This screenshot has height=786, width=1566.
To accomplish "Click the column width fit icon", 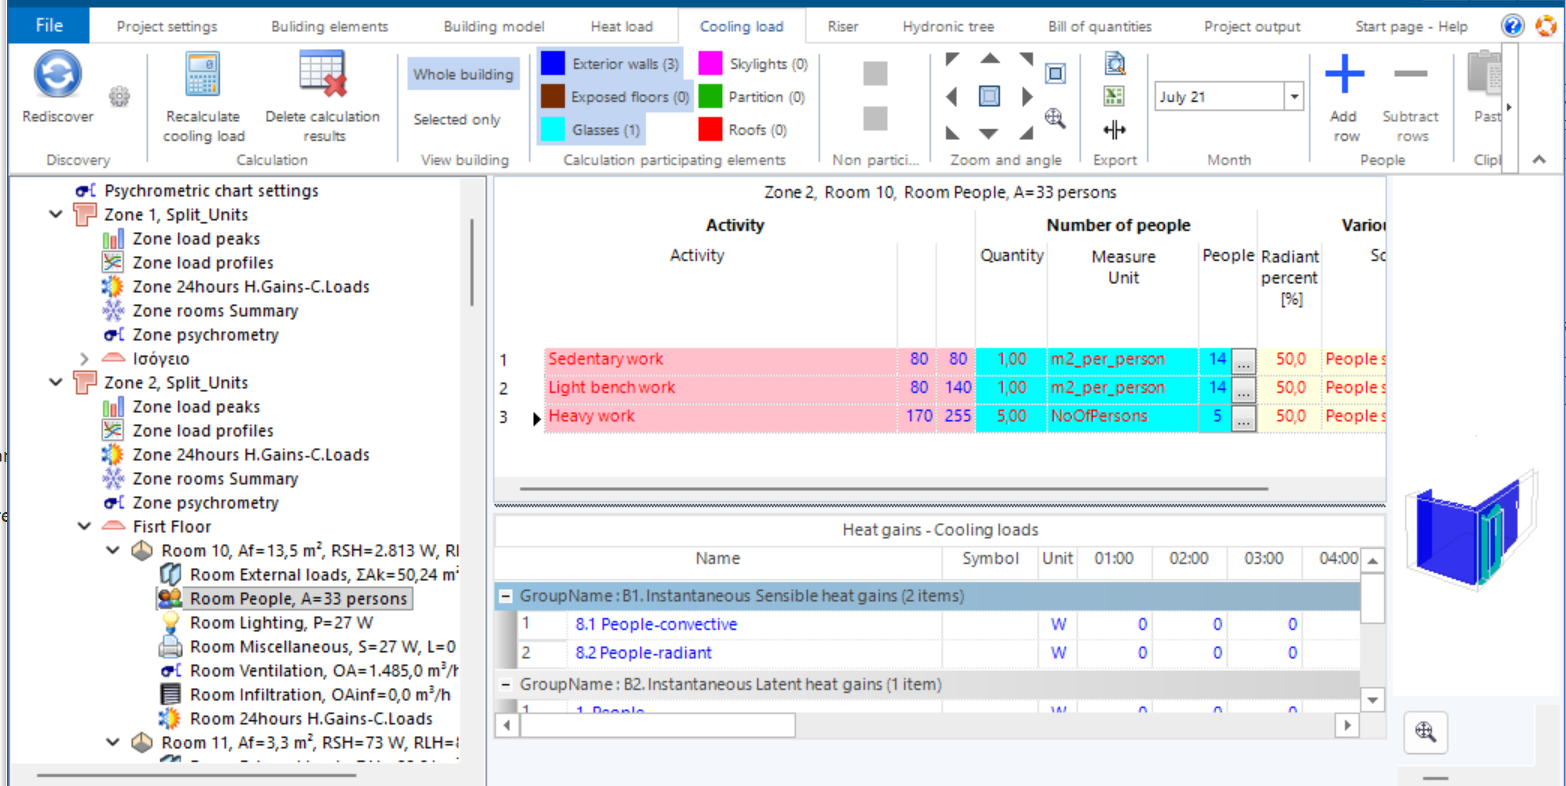I will 1115,130.
